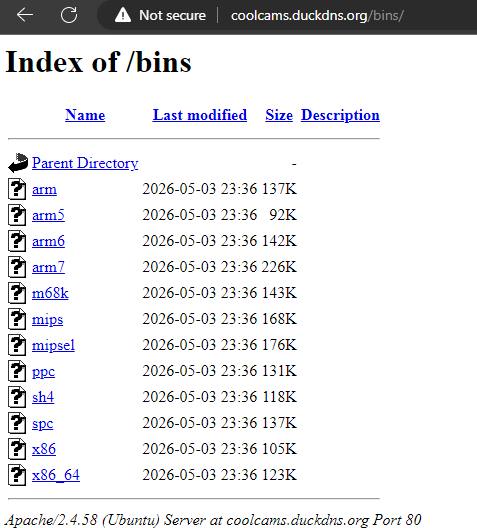Sort listing by Name column header
Viewport: 477px width, 528px height.
(x=85, y=115)
